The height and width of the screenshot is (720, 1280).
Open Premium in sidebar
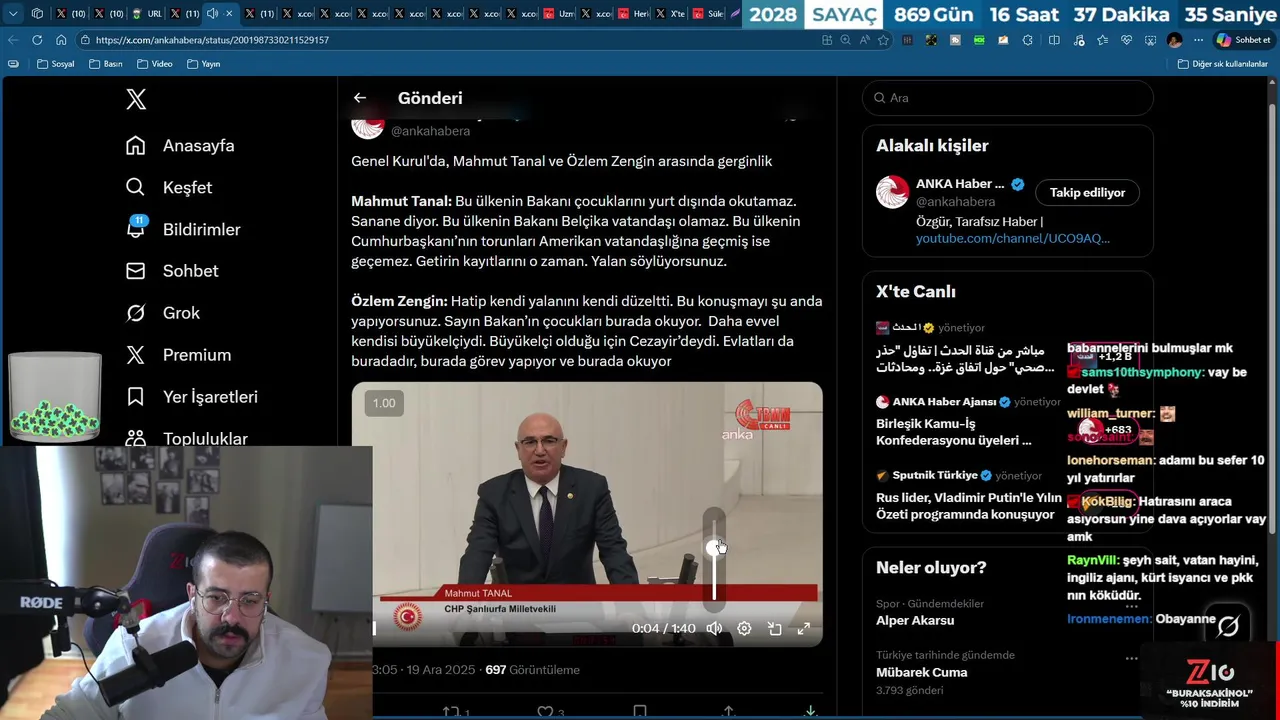178,355
